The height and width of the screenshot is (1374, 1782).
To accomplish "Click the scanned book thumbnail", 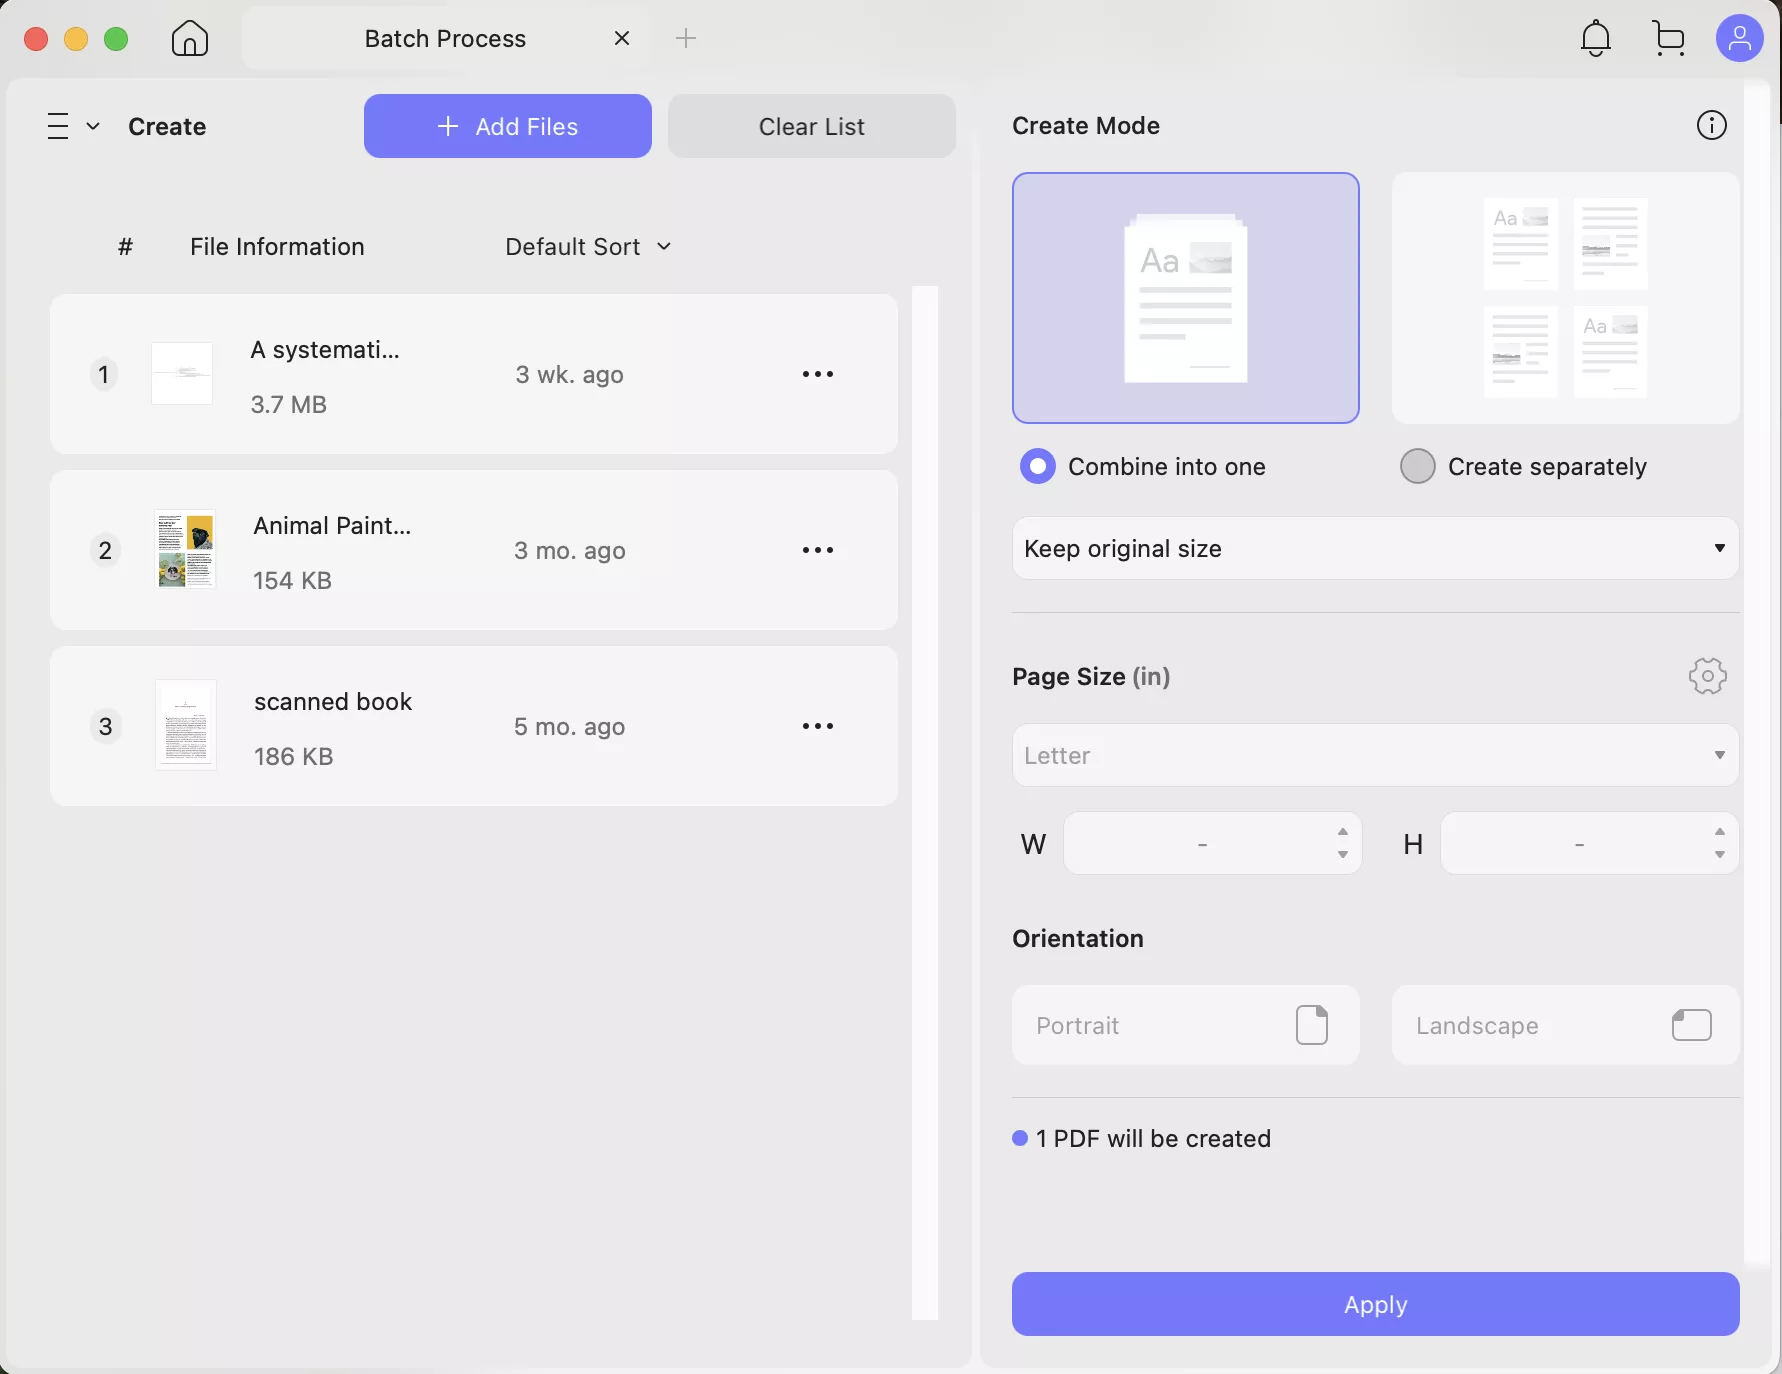I will pos(186,726).
